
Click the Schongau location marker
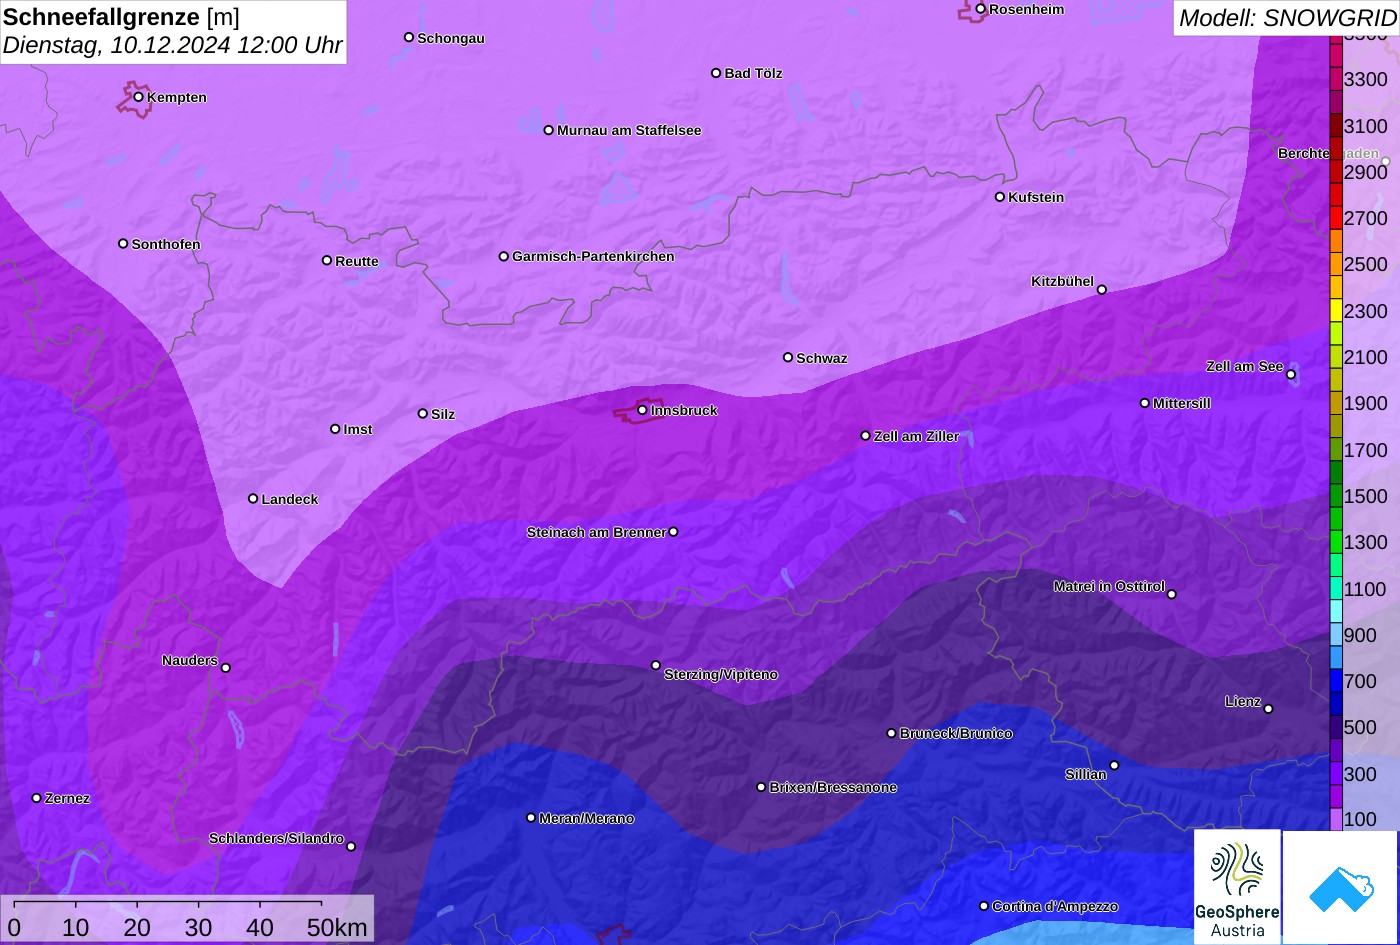(x=409, y=38)
